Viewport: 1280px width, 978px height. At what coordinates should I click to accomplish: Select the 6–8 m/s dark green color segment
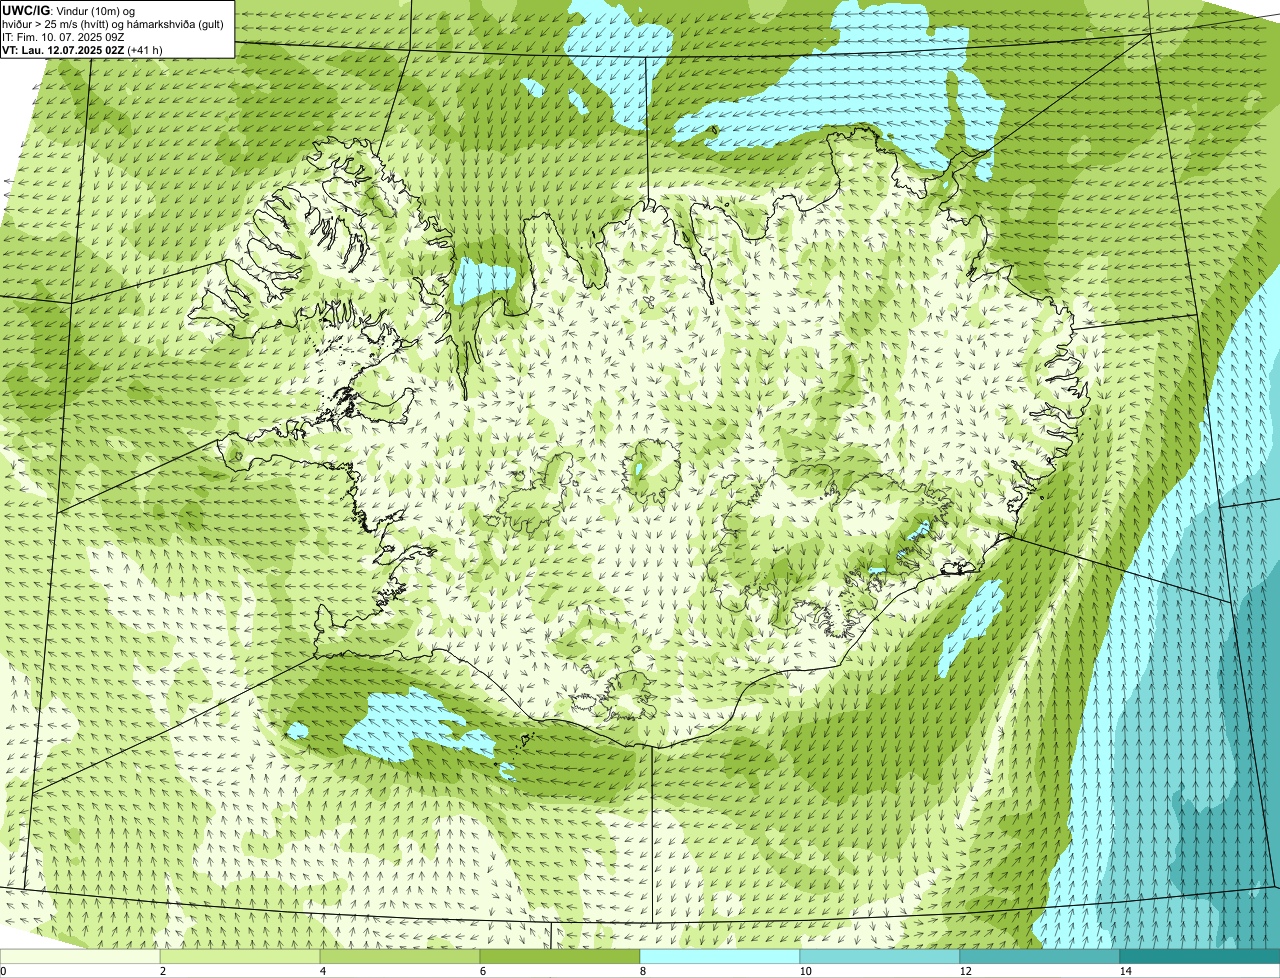point(560,956)
